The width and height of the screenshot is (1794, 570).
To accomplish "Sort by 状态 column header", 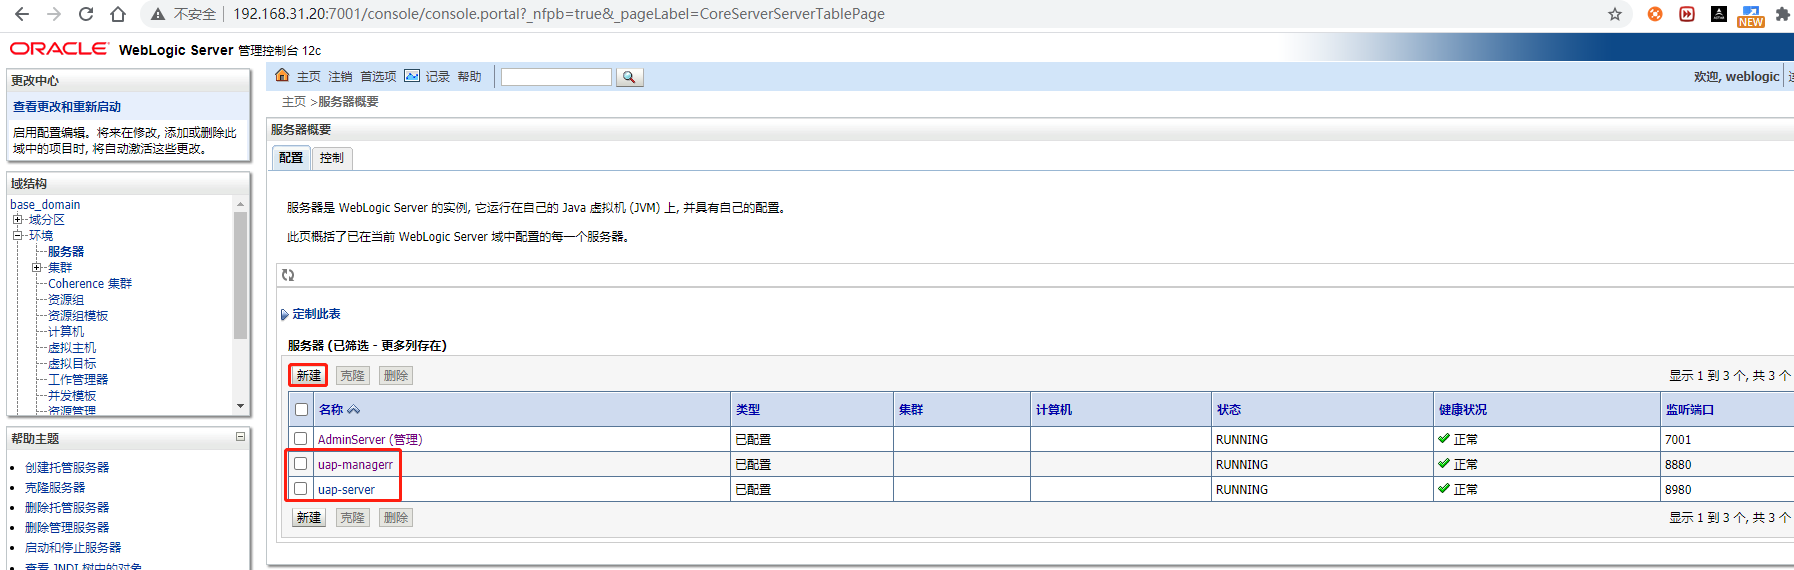I will pos(1229,410).
